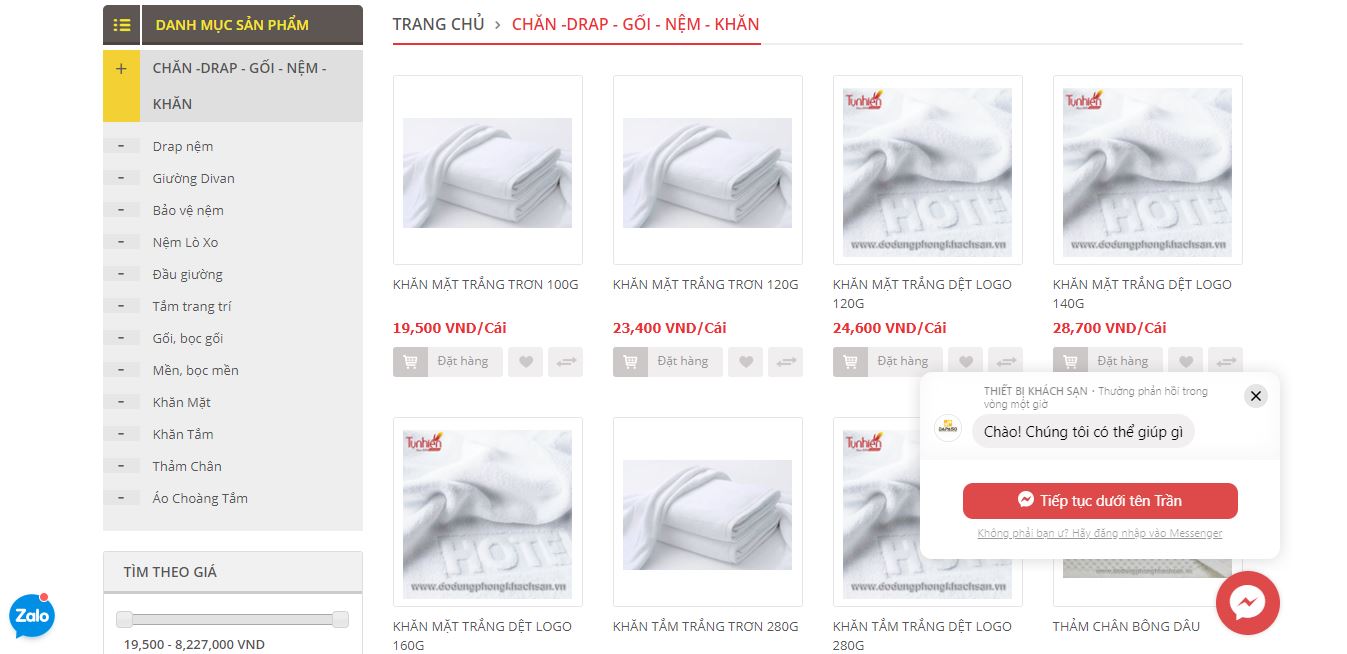This screenshot has height=654, width=1347.
Task: Click the list icon beside Danh Mục Sản Phẩm
Action: point(121,25)
